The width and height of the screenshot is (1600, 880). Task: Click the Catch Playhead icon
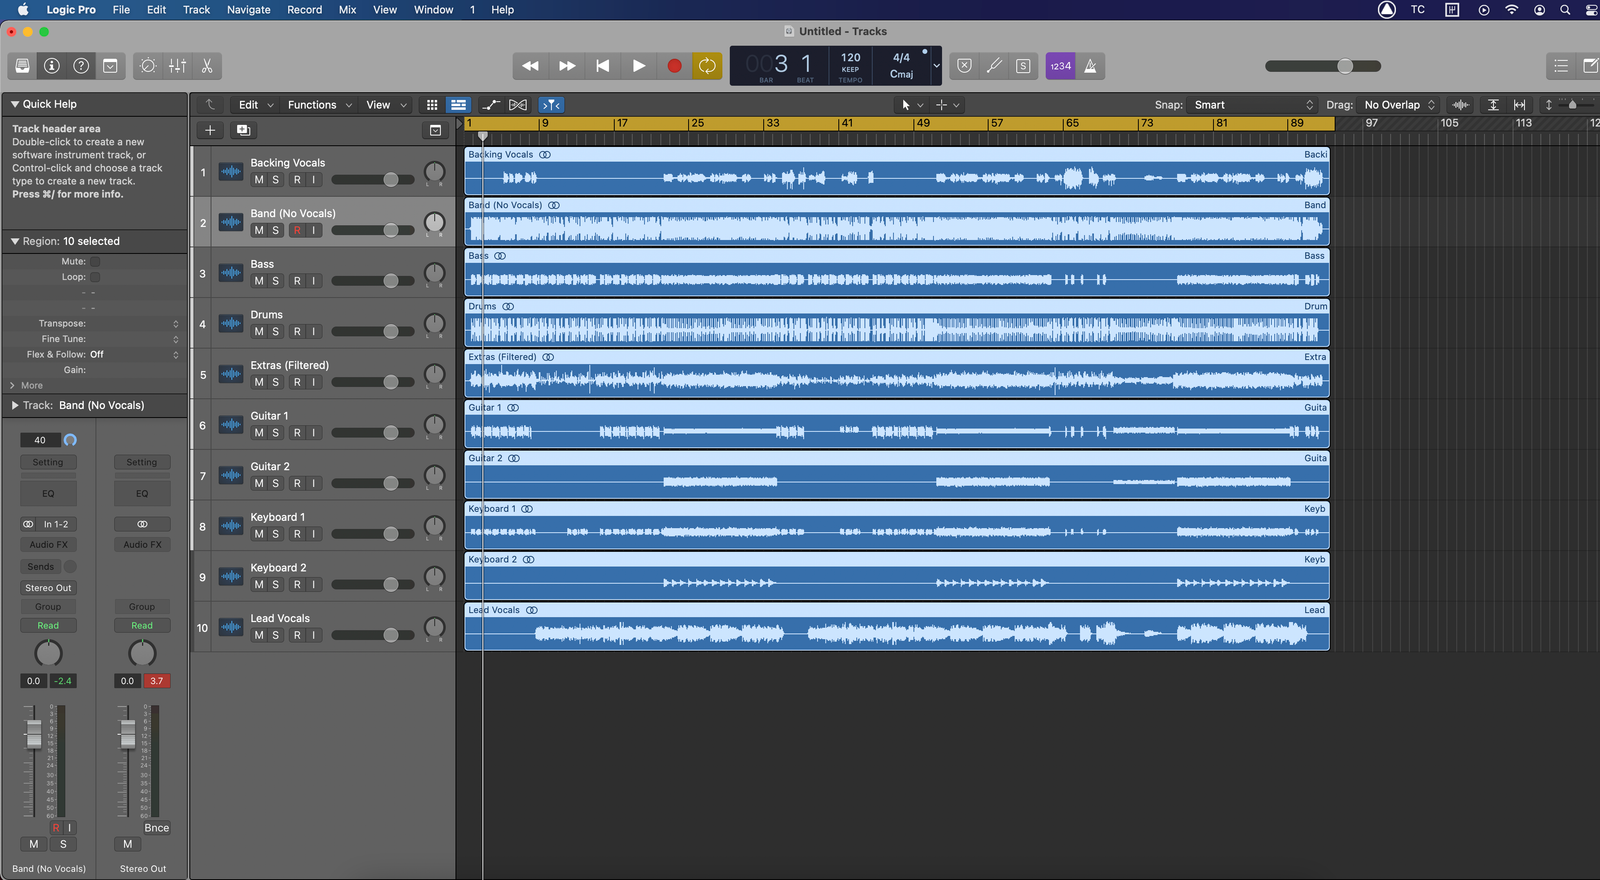point(551,105)
